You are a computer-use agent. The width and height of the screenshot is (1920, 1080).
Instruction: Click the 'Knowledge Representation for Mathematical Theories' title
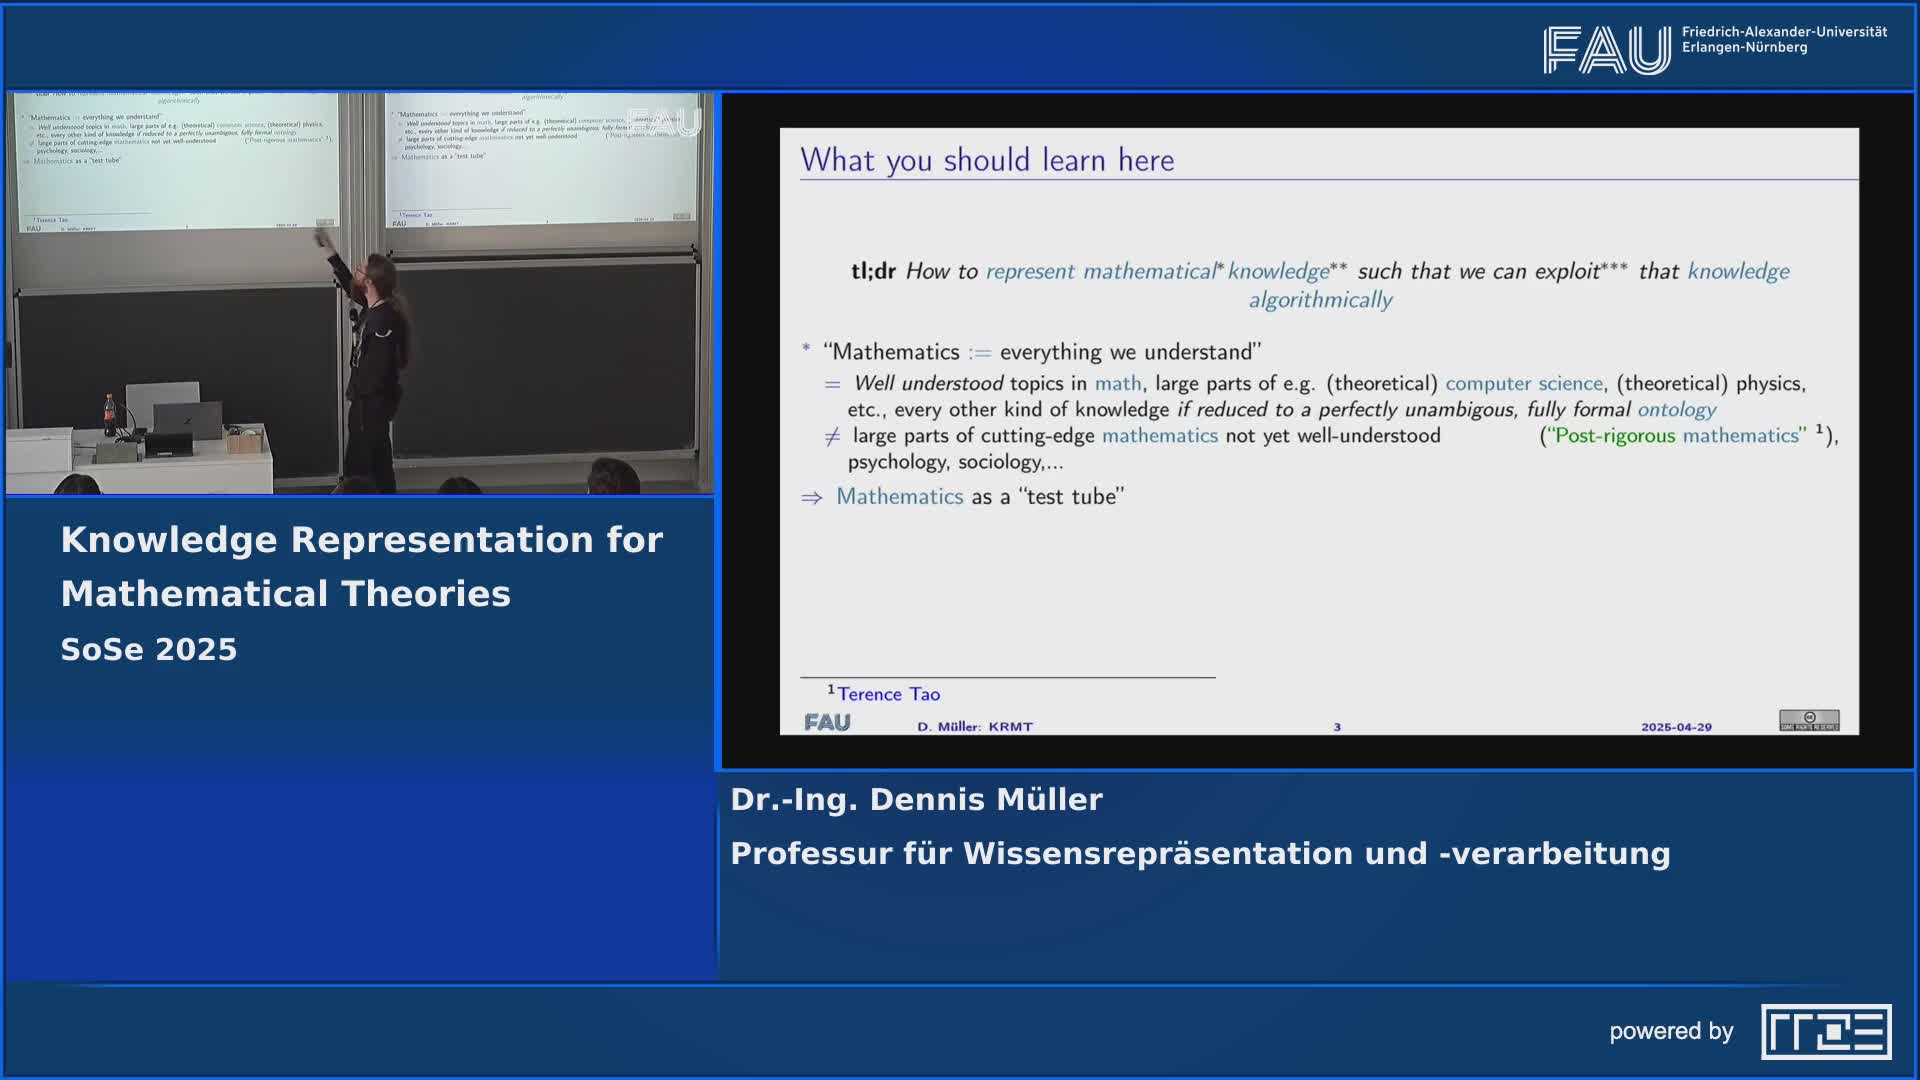(362, 566)
